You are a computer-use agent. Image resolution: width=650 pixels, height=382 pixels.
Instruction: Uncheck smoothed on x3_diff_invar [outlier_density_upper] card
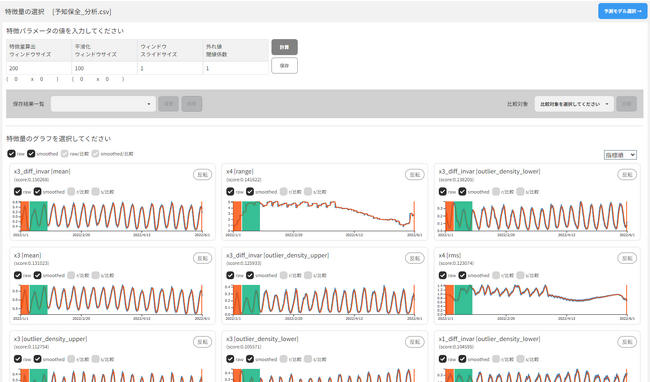(250, 275)
